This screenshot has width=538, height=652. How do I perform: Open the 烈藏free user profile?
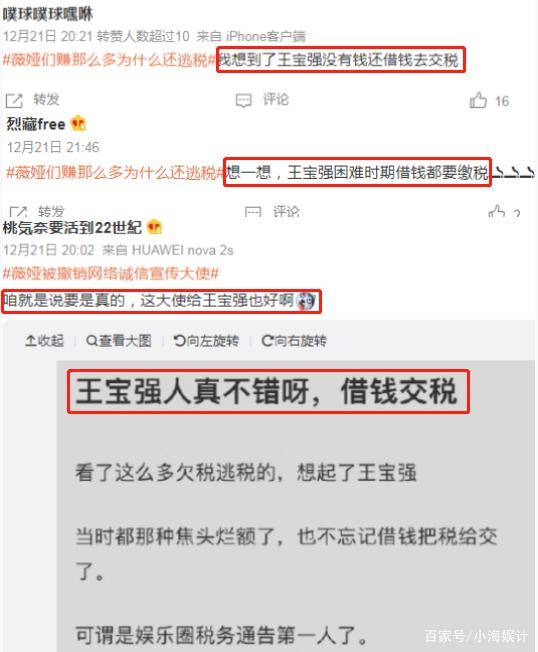coord(36,124)
